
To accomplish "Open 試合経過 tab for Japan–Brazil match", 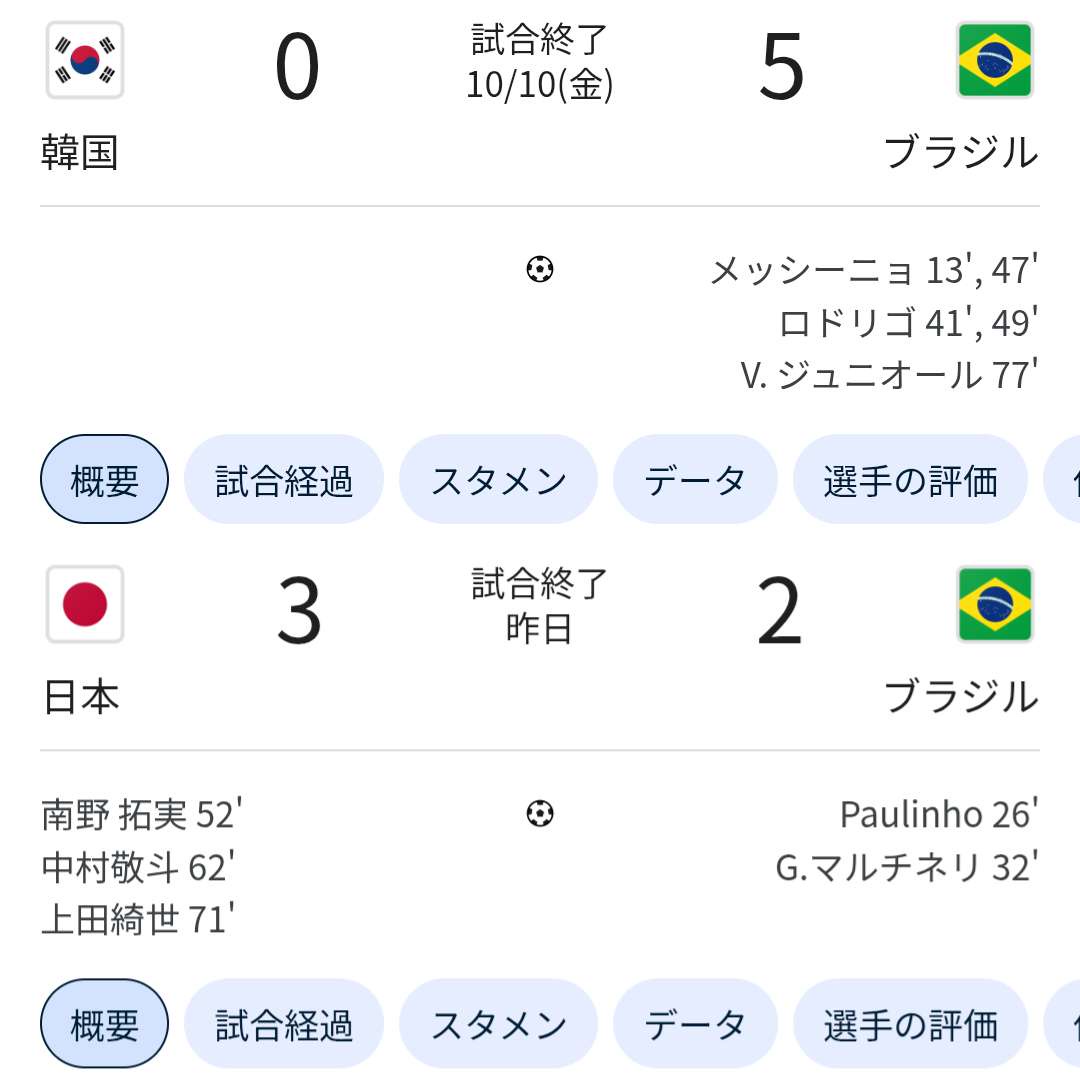I will [x=284, y=1024].
